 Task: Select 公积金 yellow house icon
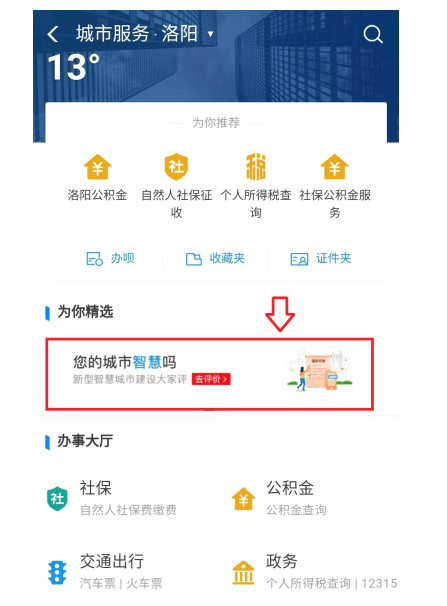[x=243, y=499]
